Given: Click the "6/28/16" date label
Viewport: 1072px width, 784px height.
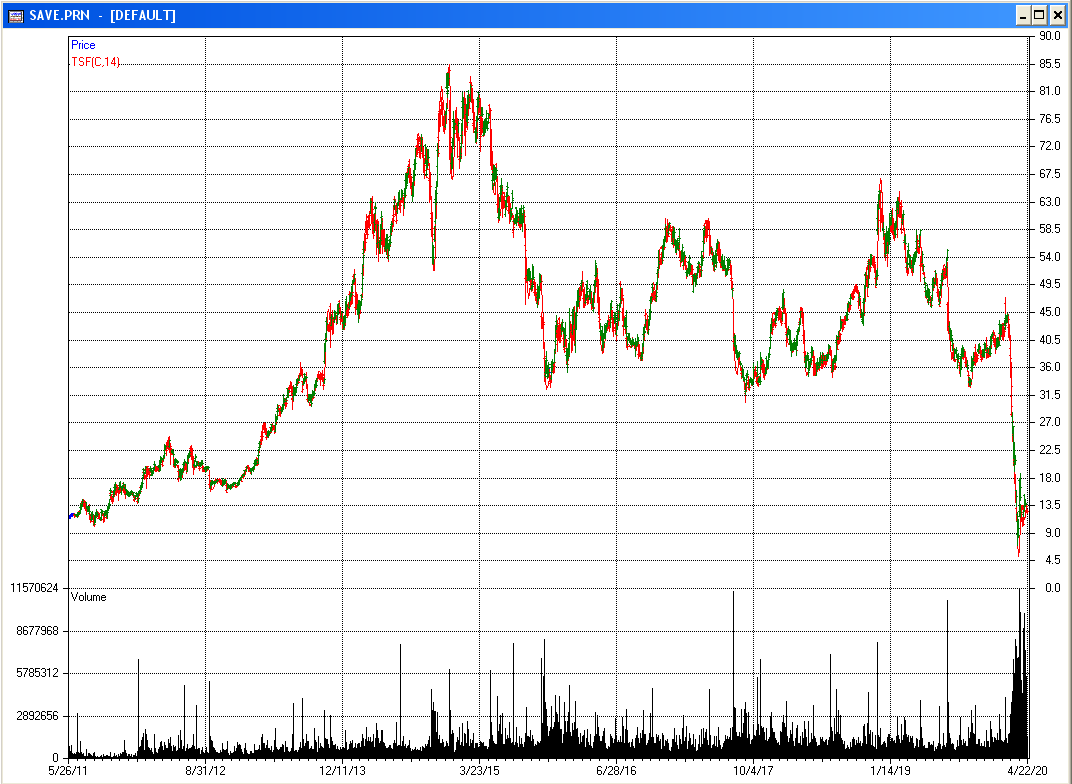Looking at the screenshot, I should (616, 771).
